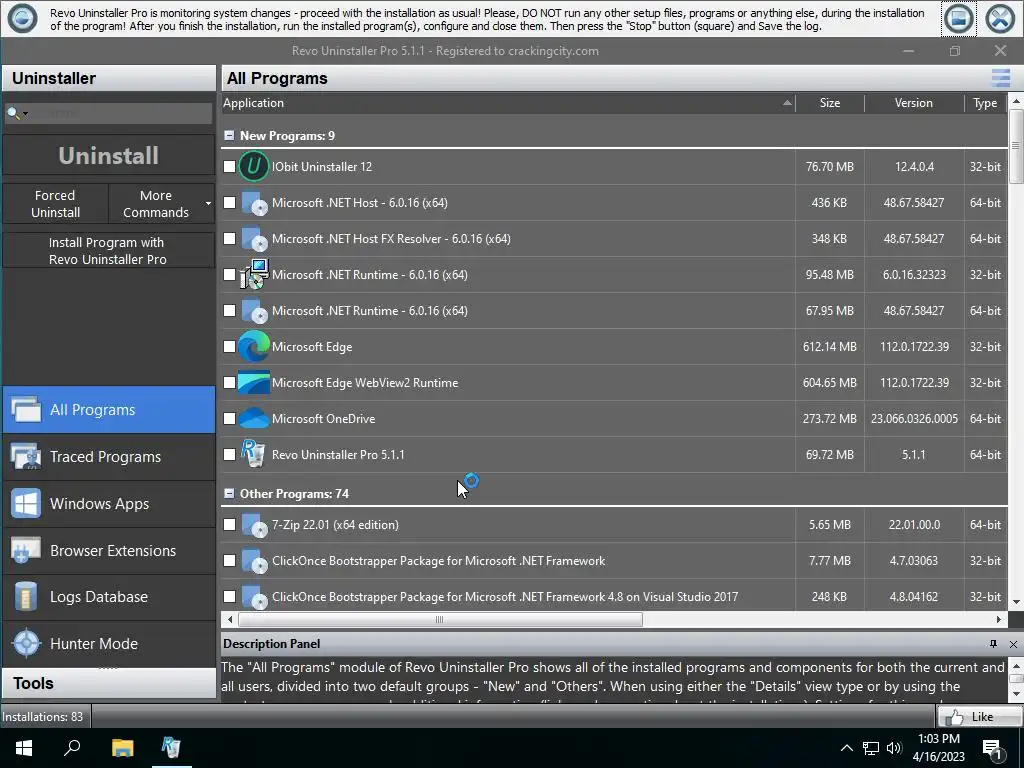Open the Browser Extensions module
The width and height of the screenshot is (1024, 768).
(108, 551)
